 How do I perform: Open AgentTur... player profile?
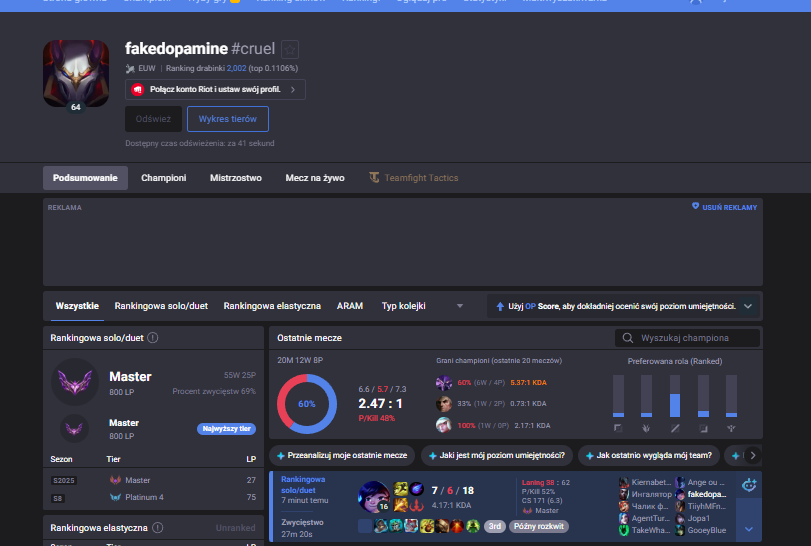[x=650, y=518]
